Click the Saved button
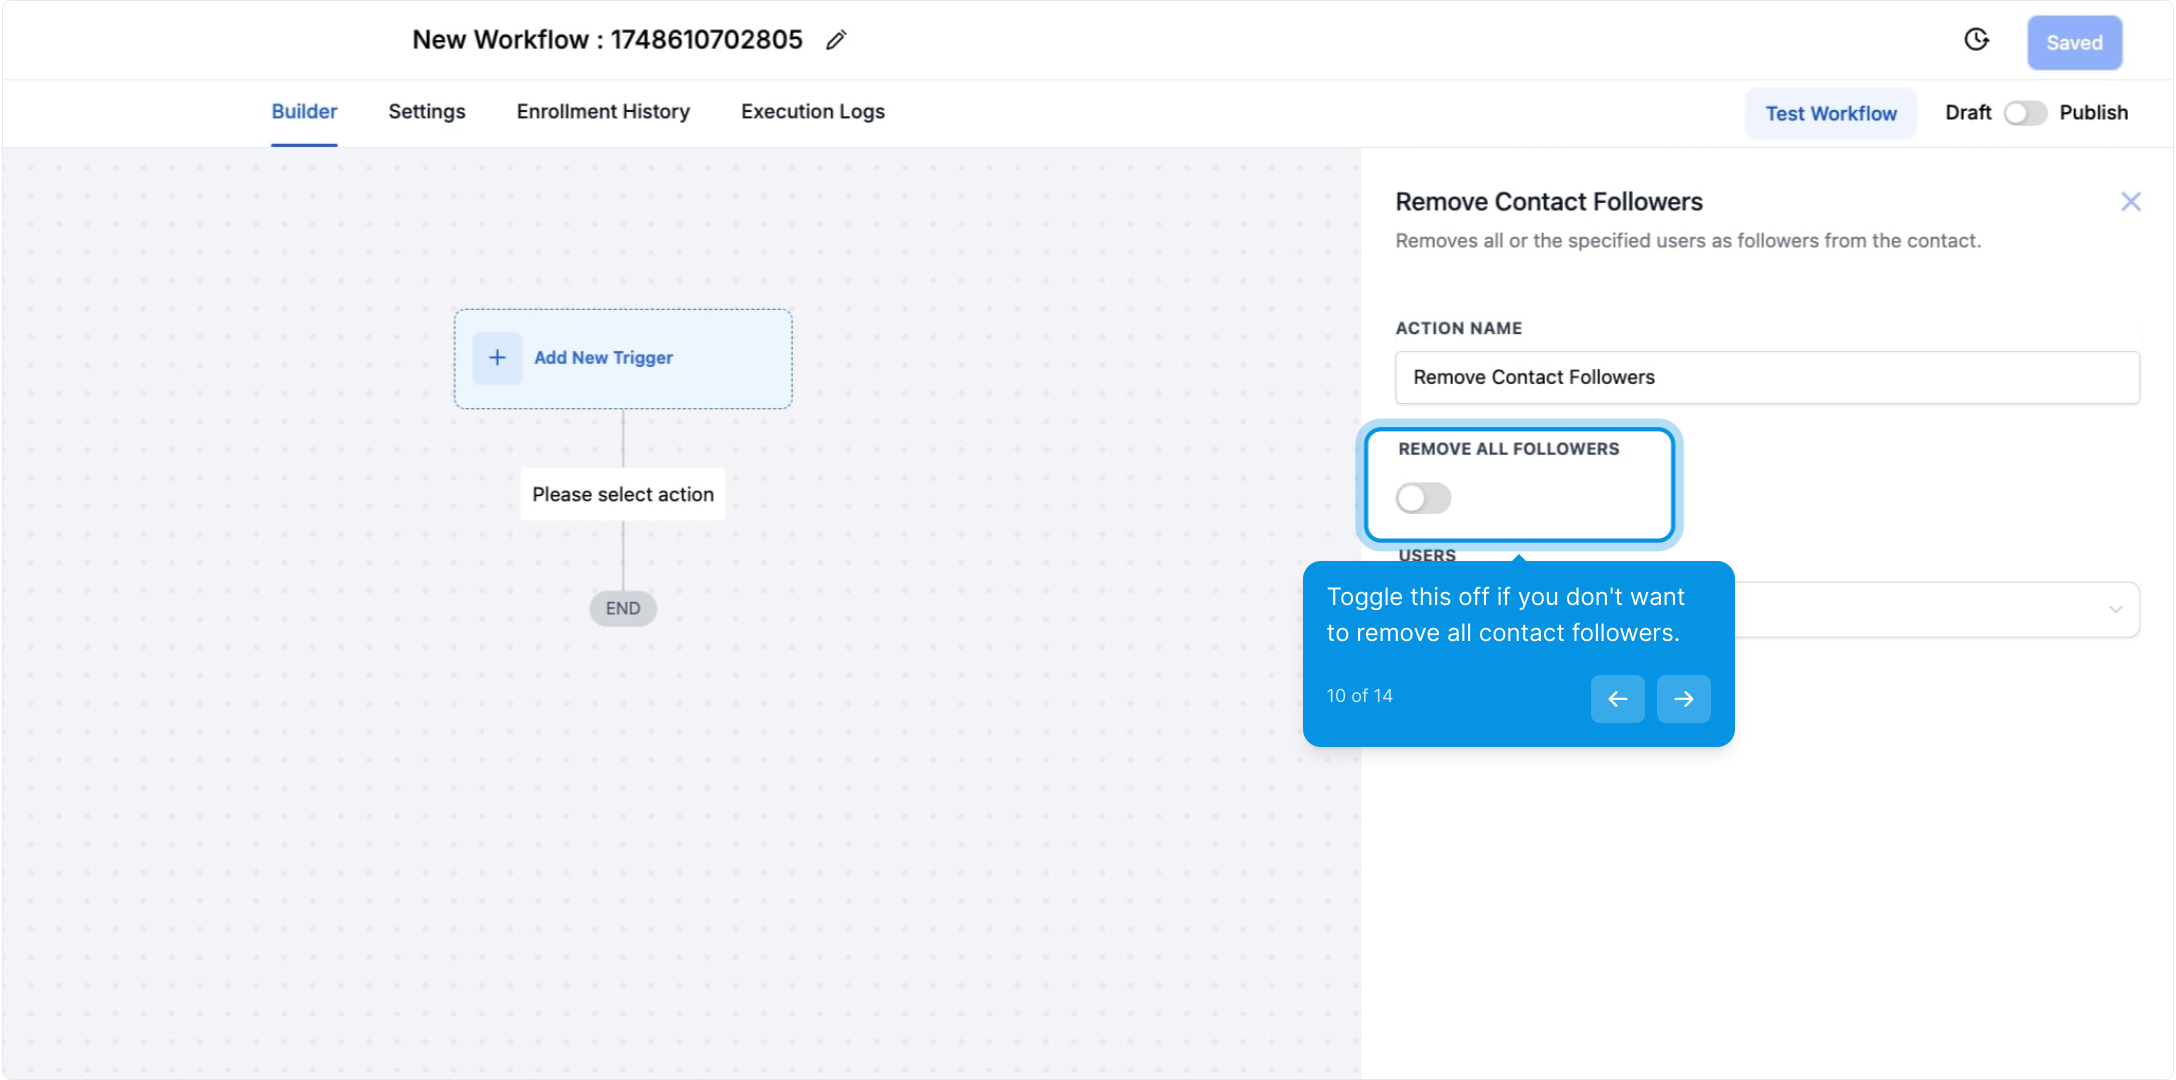Screen dimensions: 2176x1080 (x=2074, y=43)
